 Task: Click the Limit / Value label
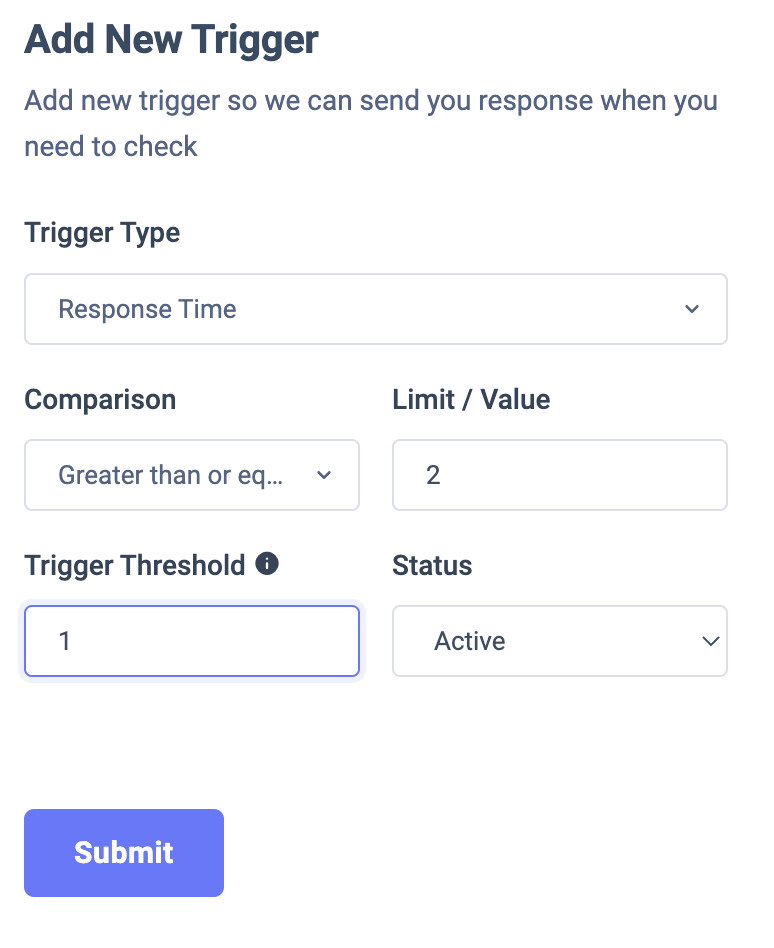click(471, 400)
